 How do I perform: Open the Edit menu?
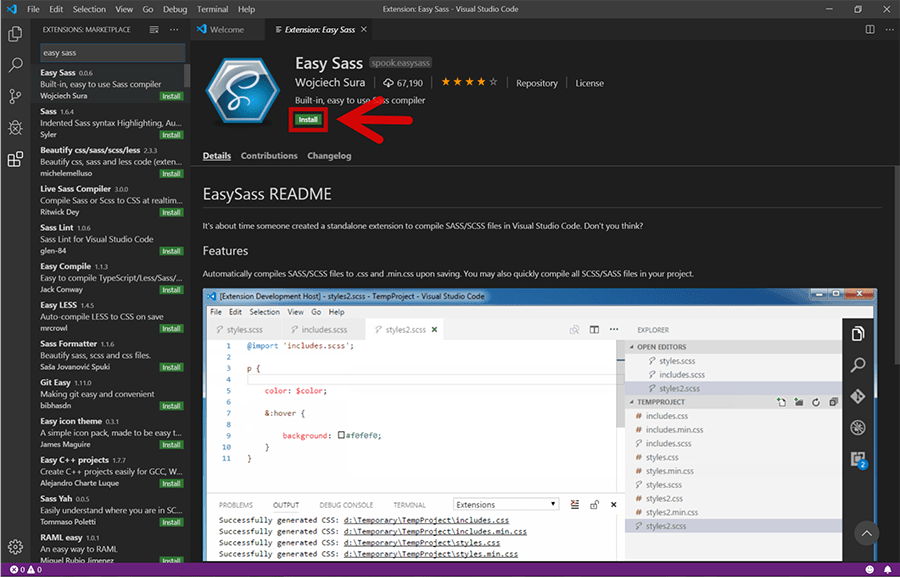(56, 9)
